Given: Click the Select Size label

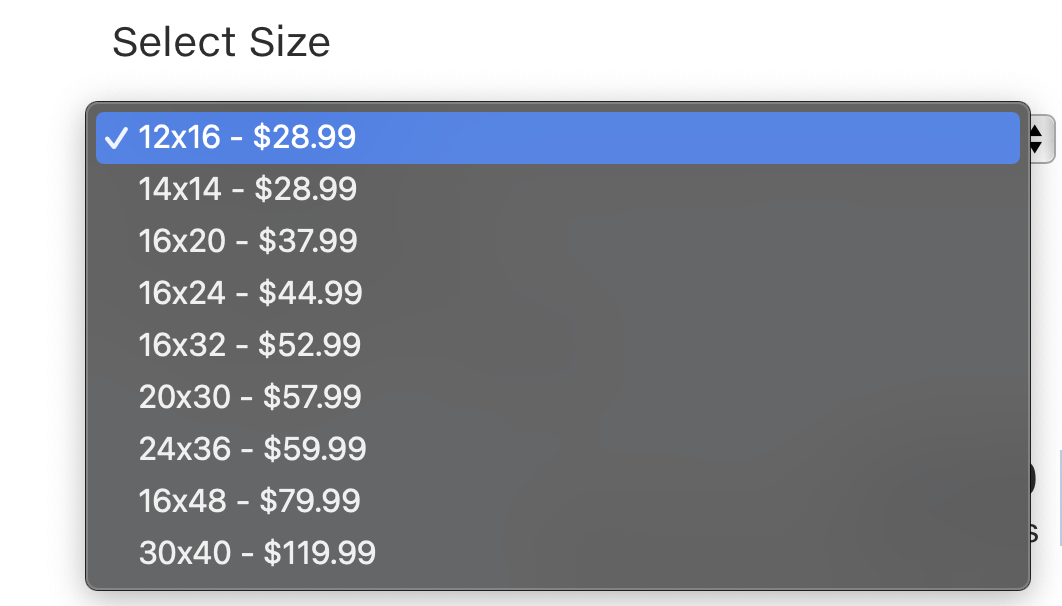Looking at the screenshot, I should [221, 43].
